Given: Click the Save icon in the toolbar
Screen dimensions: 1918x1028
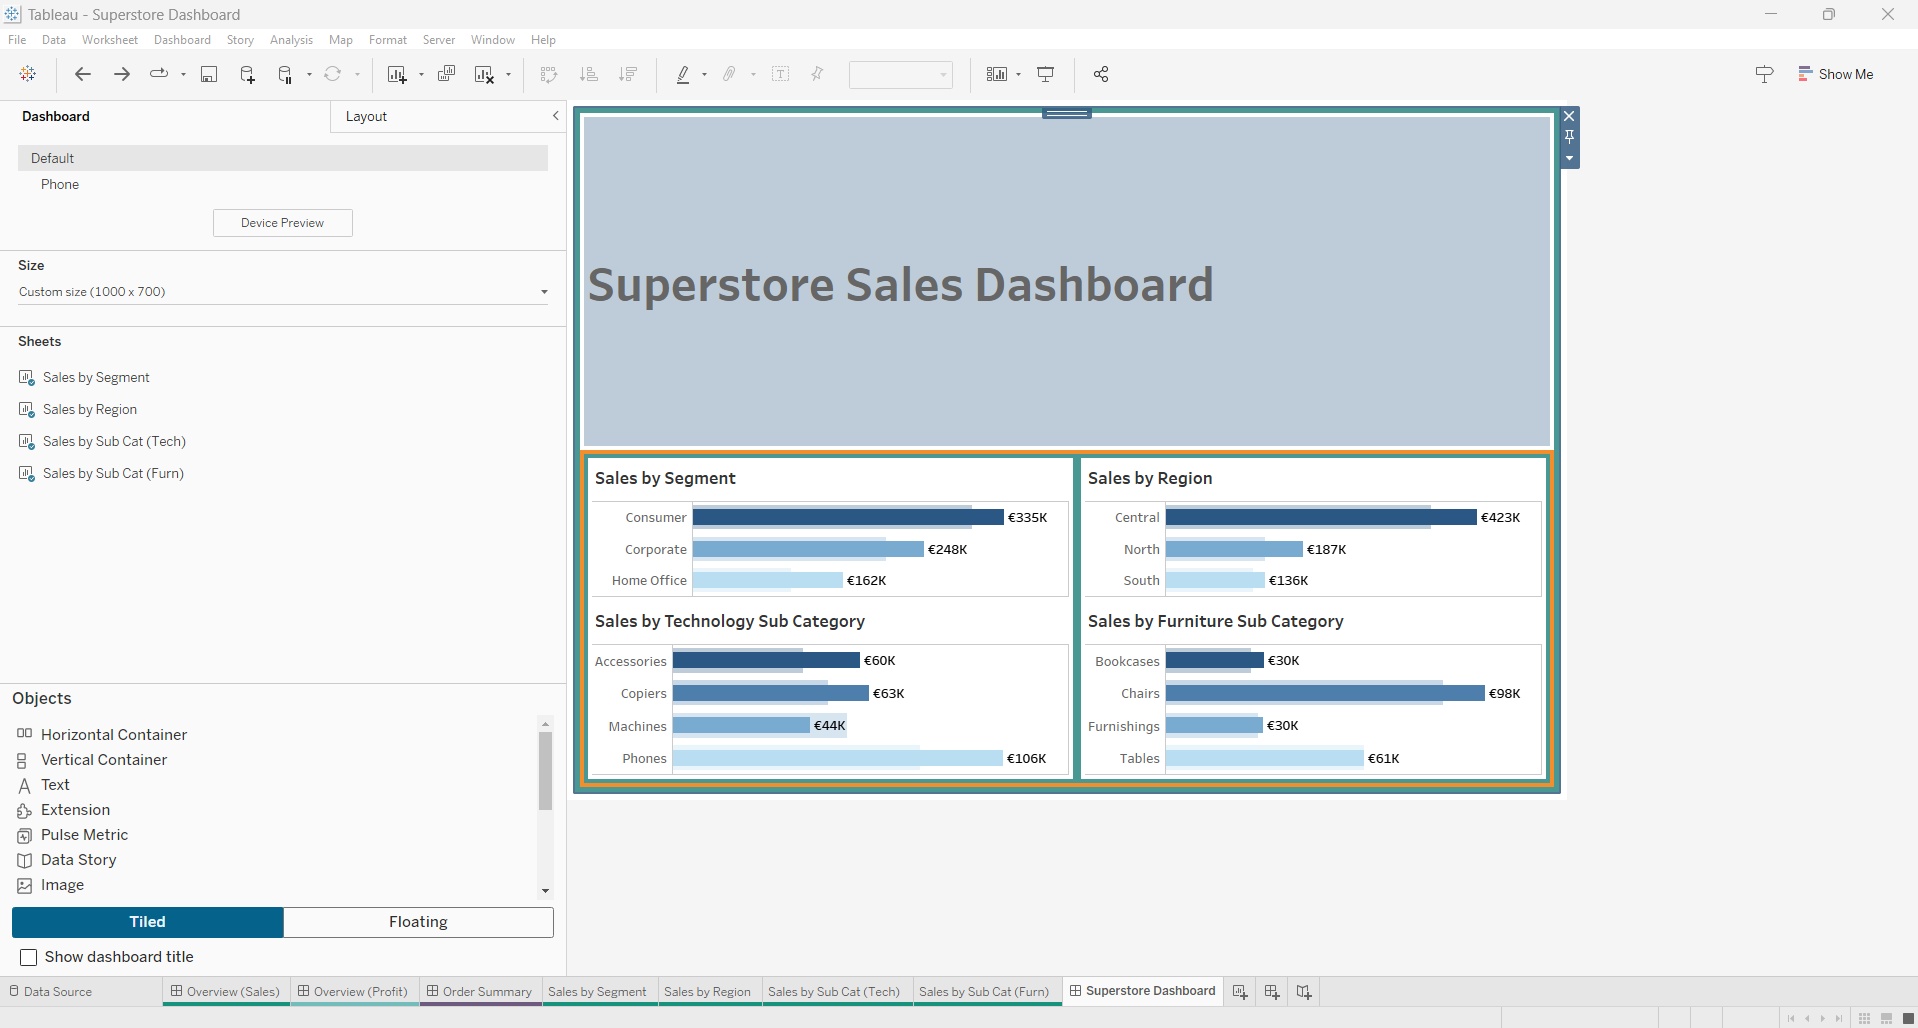Looking at the screenshot, I should point(209,74).
